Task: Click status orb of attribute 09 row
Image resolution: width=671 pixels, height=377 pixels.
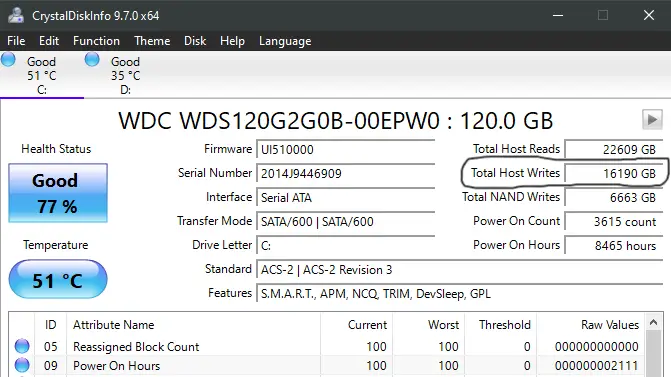Action: click(22, 365)
